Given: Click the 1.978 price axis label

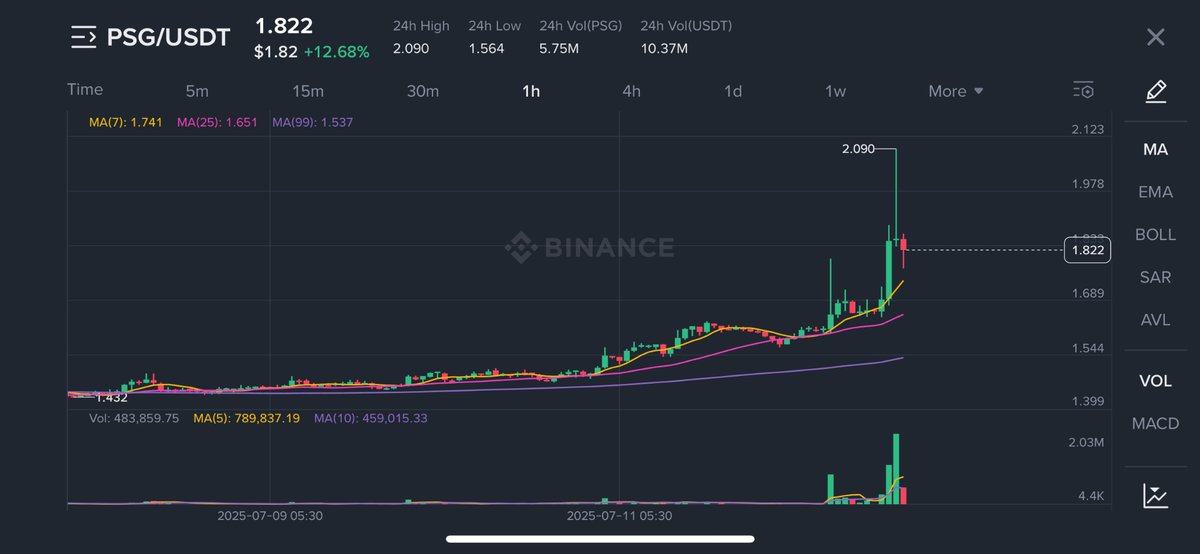Looking at the screenshot, I should pyautogui.click(x=1087, y=184).
